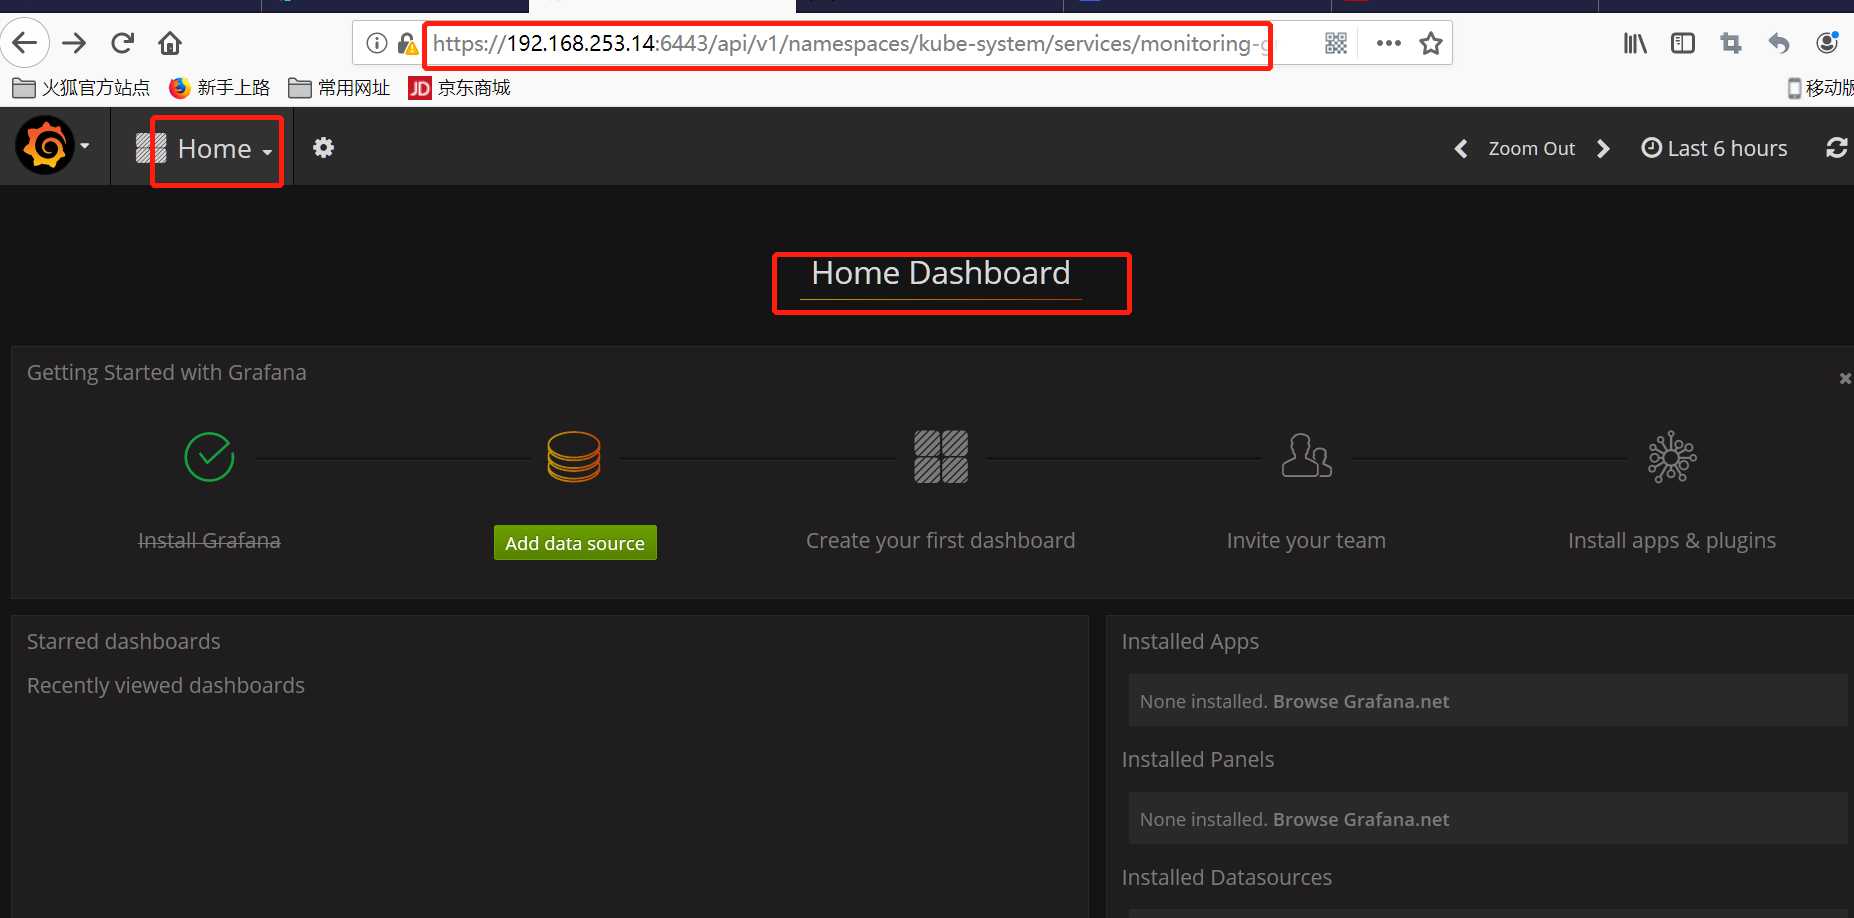Refresh dashboard with refresh icon
The width and height of the screenshot is (1854, 918).
1837,148
